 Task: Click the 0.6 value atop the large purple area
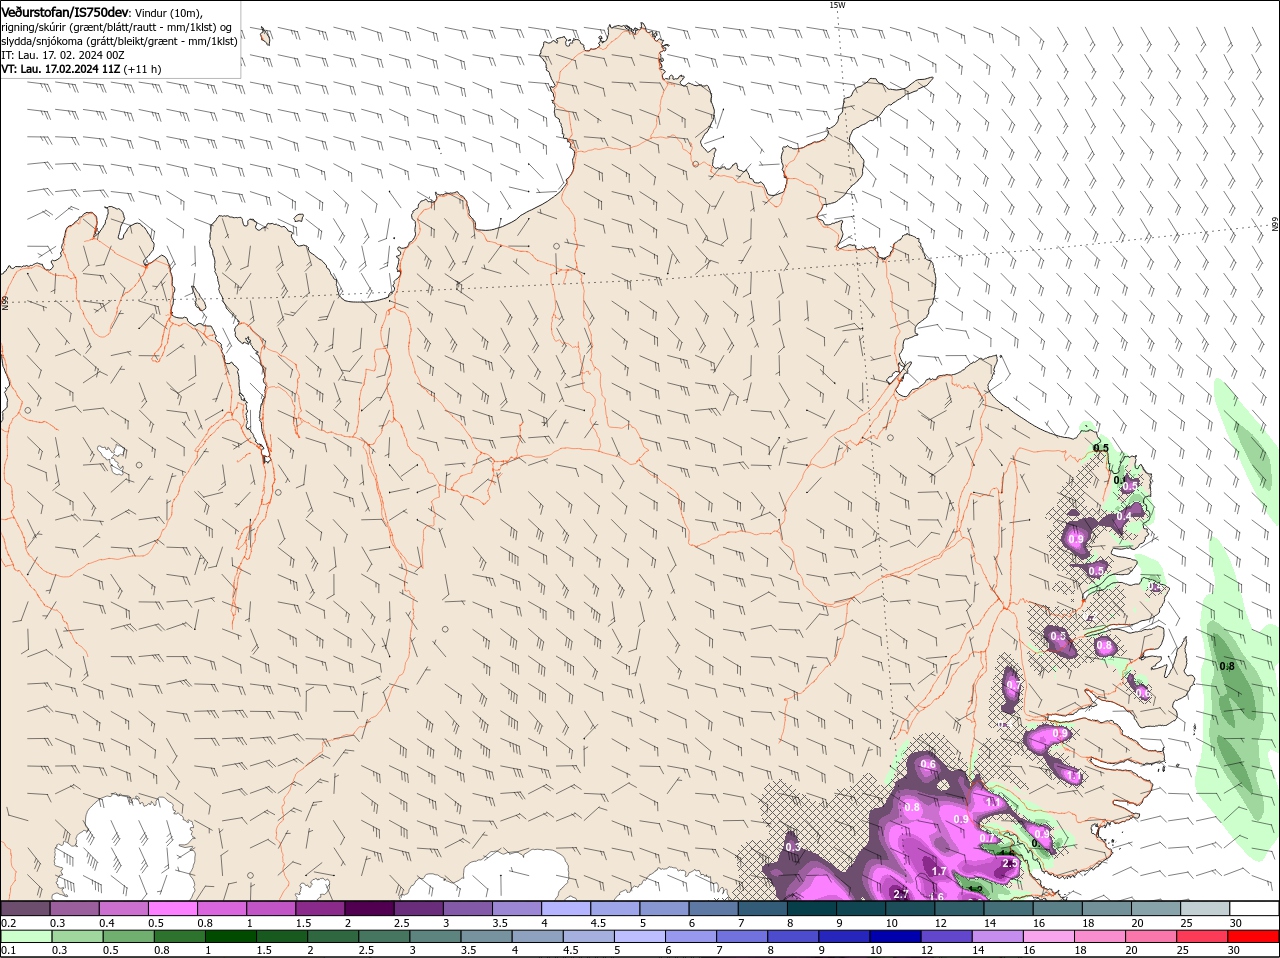click(x=928, y=765)
